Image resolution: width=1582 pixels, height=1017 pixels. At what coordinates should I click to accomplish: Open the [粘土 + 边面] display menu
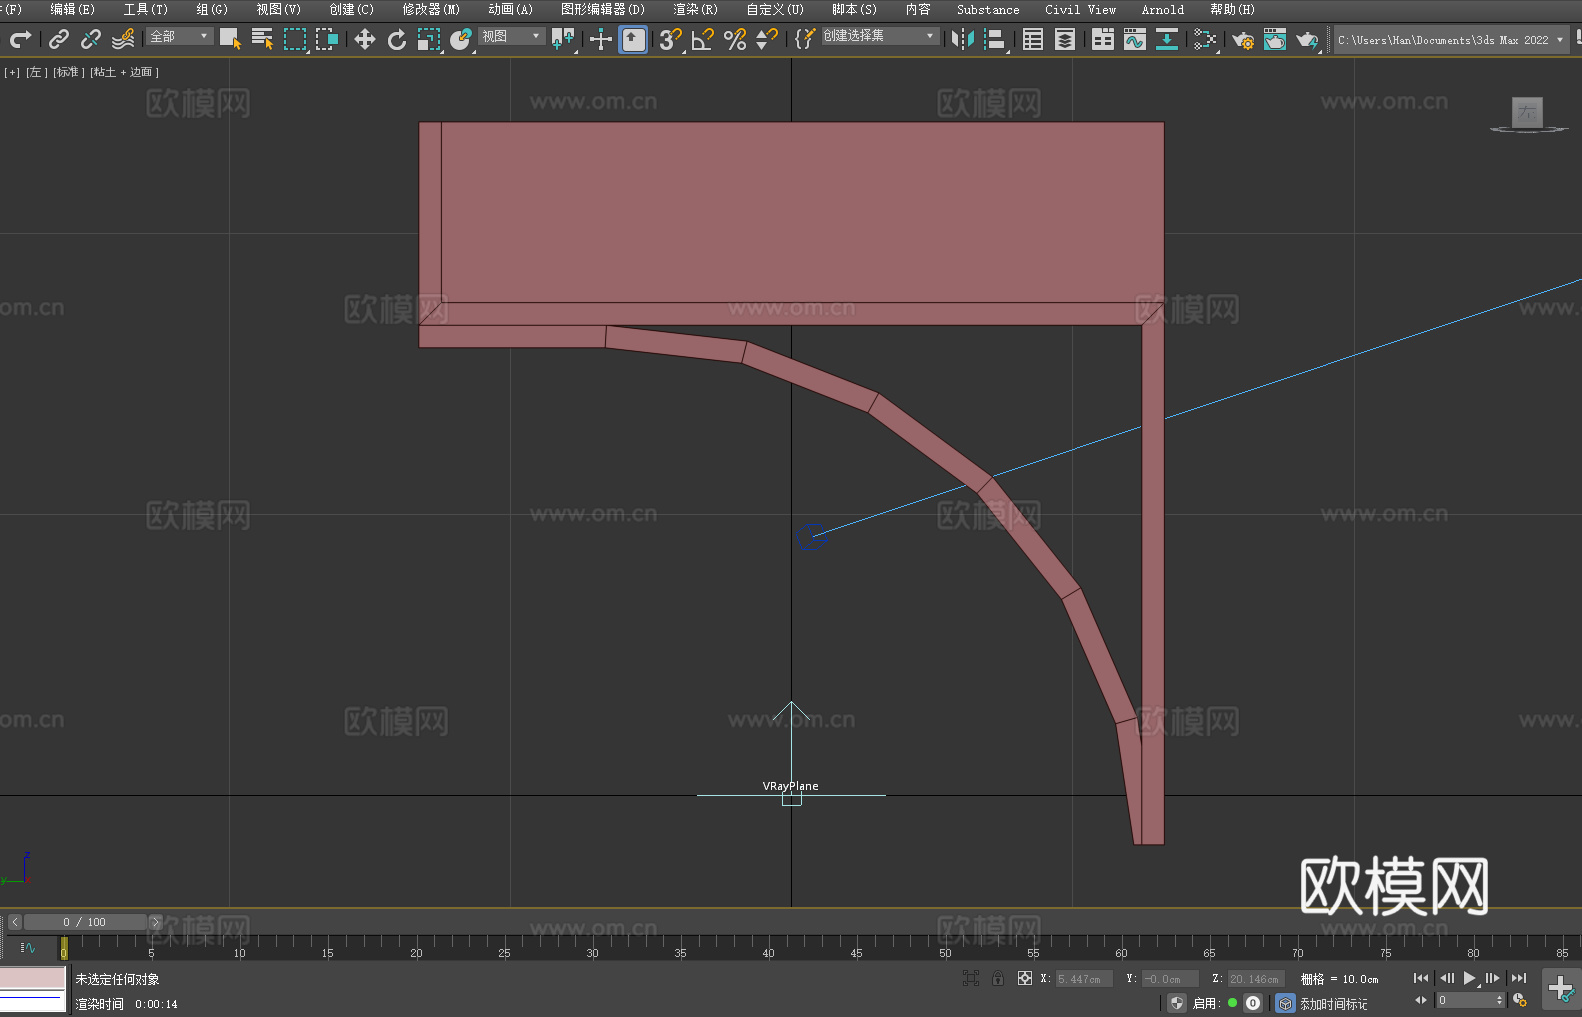click(124, 72)
